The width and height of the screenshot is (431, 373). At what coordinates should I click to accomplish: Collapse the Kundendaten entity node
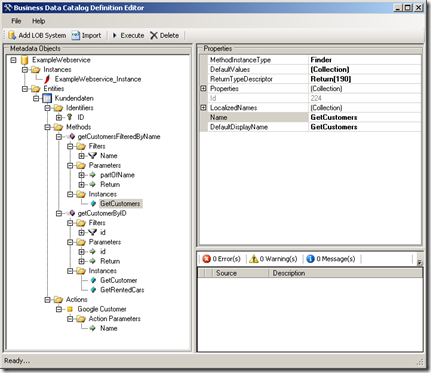click(36, 98)
